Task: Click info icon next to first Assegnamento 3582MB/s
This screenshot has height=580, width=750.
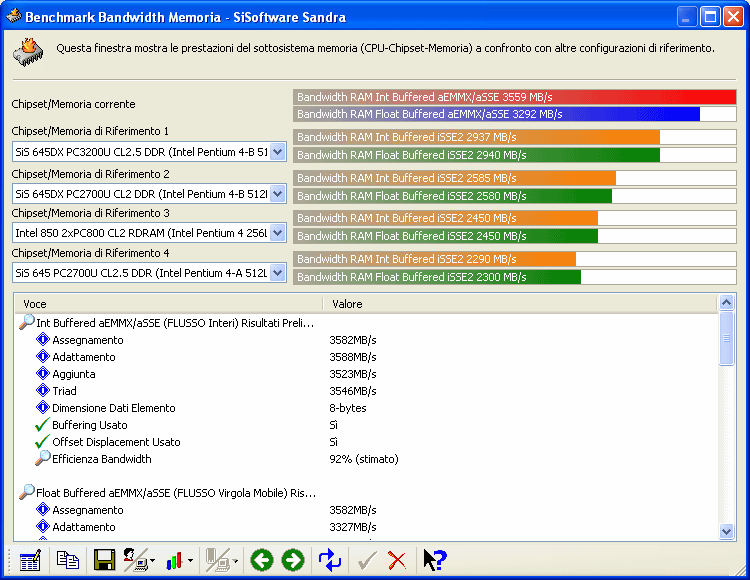Action: [x=43, y=339]
